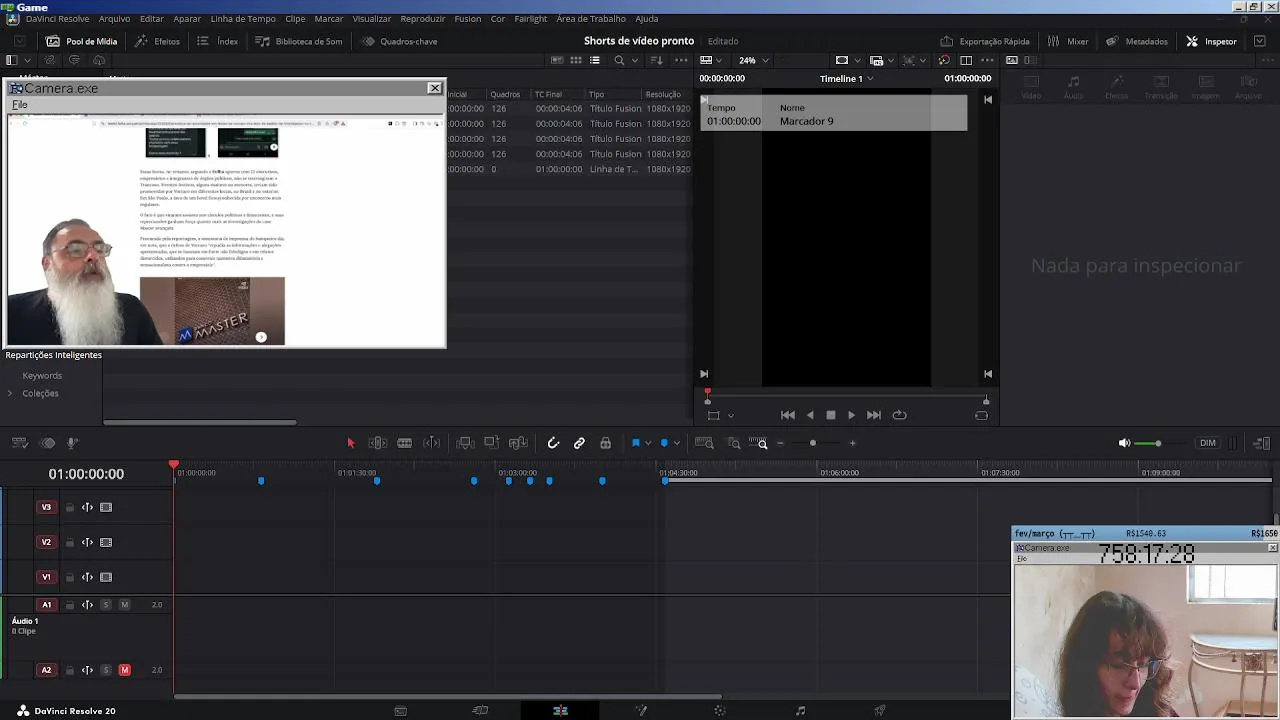
Task: Click the zoom-in plus on timeline zoom
Action: 852,443
